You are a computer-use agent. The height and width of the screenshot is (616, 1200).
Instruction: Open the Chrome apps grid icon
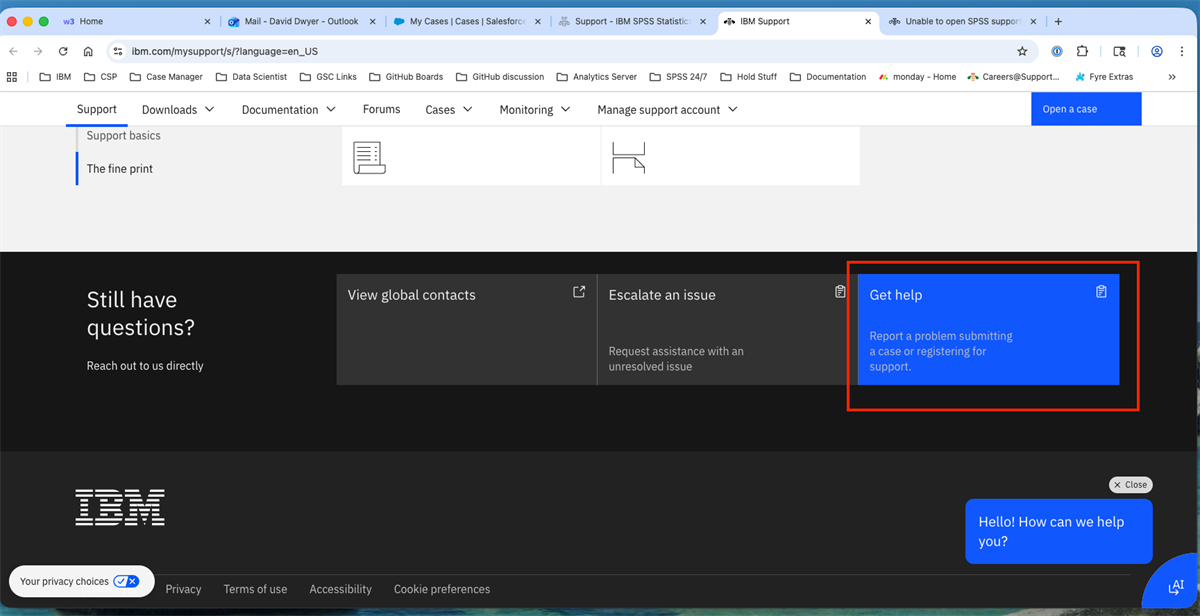[12, 77]
